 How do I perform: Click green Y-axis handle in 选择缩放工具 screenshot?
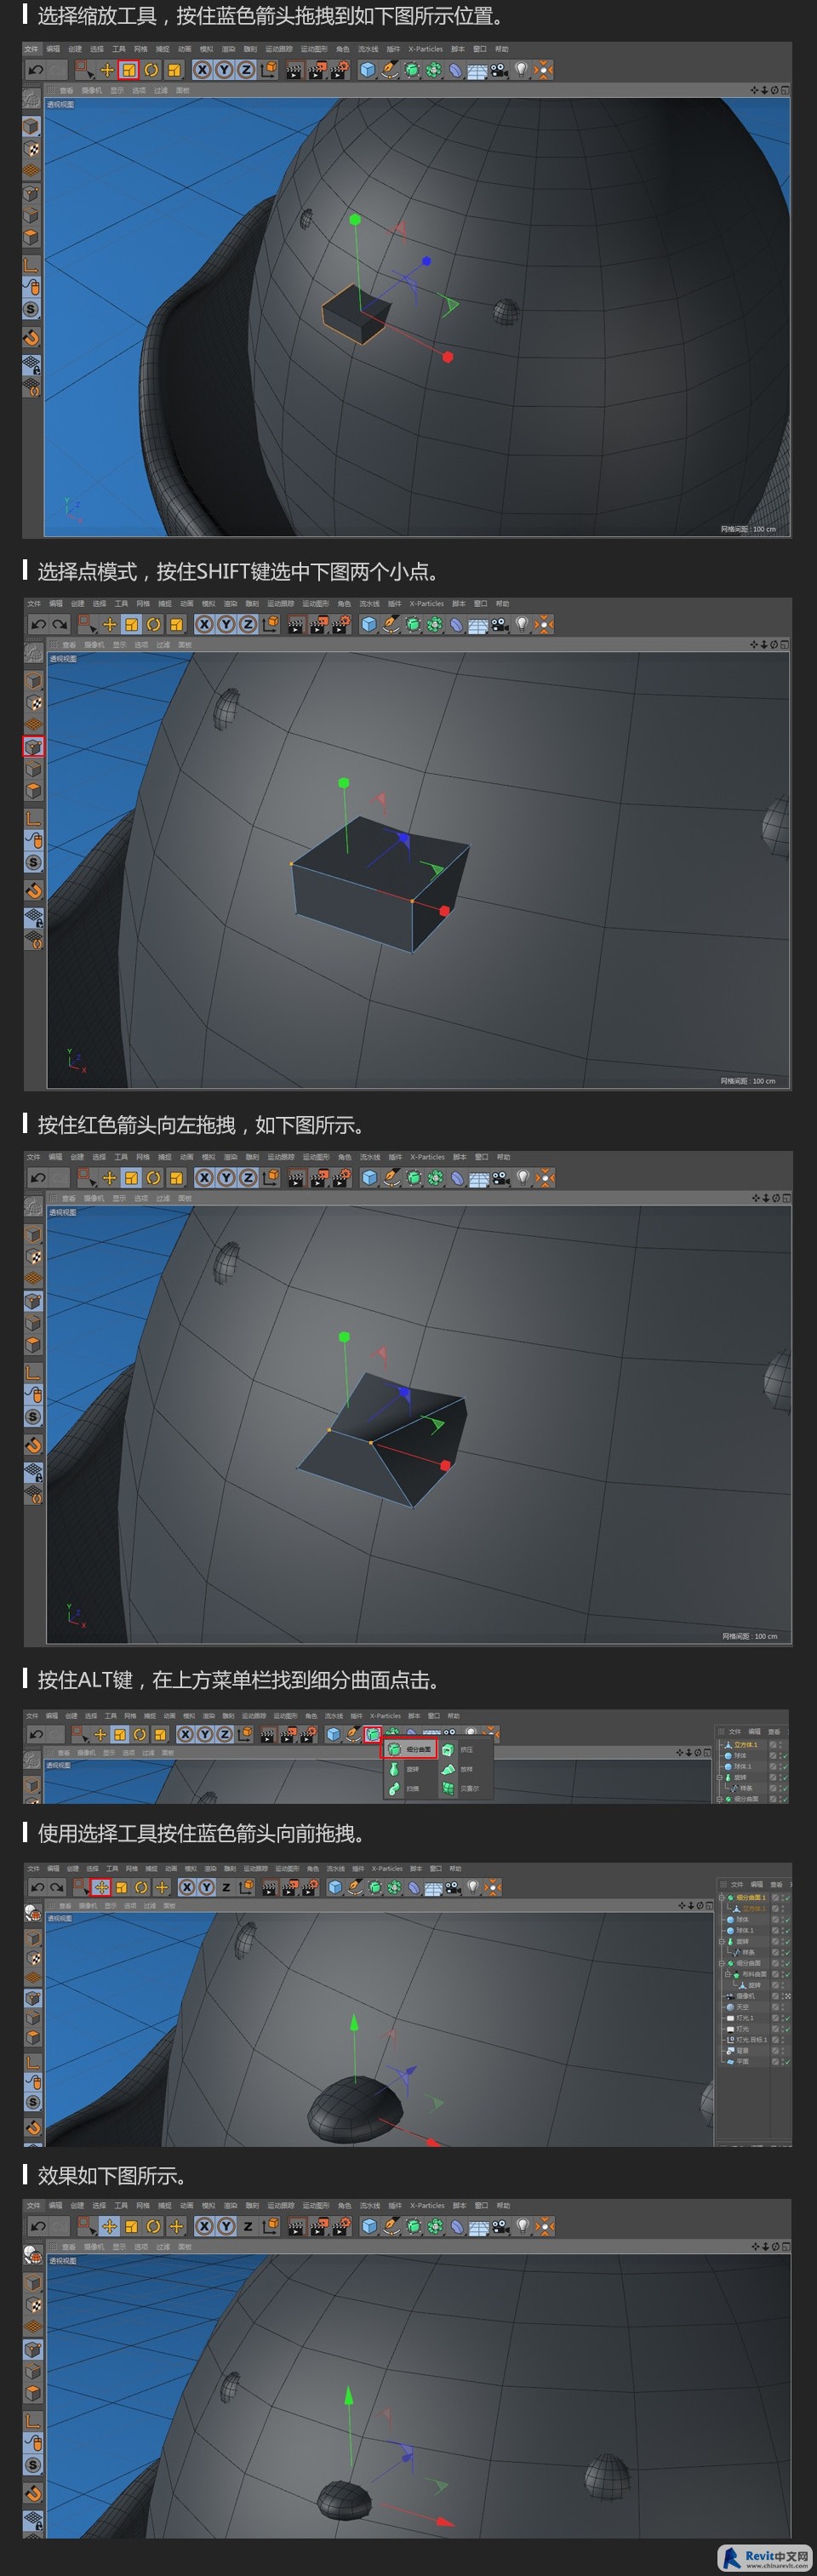[x=354, y=219]
